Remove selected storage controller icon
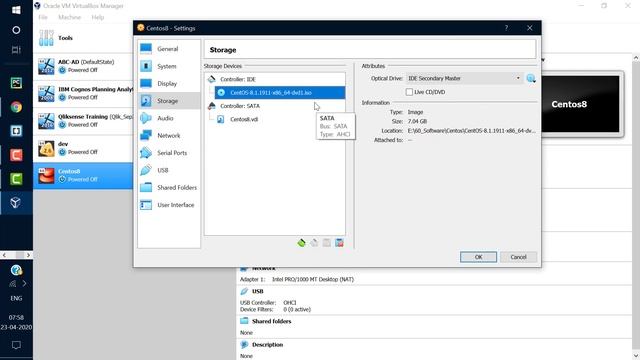 [x=314, y=243]
